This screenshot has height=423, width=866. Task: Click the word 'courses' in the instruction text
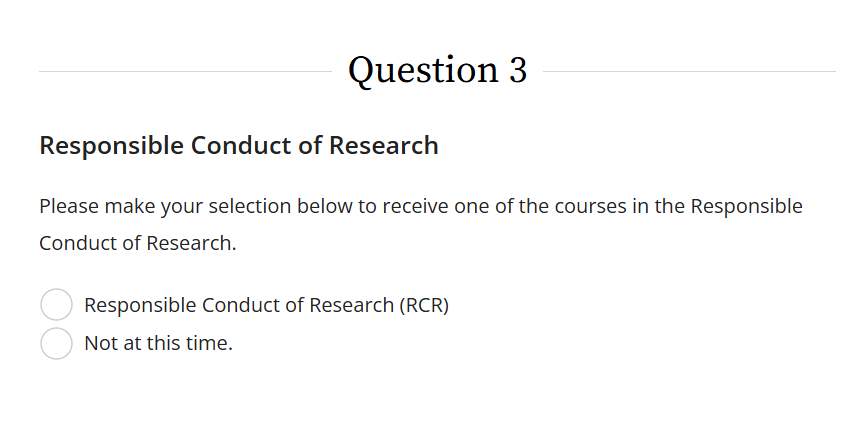click(587, 207)
